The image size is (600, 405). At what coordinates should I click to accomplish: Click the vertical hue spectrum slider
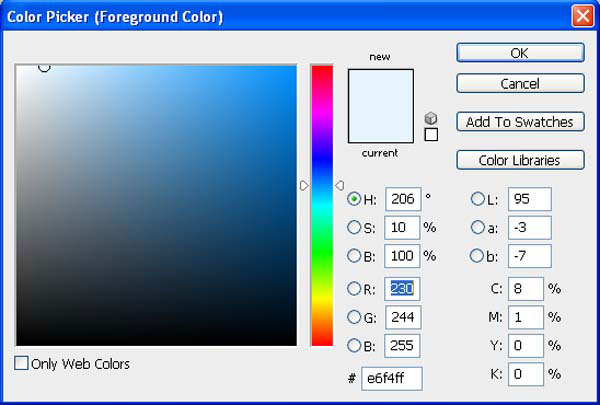[x=321, y=205]
